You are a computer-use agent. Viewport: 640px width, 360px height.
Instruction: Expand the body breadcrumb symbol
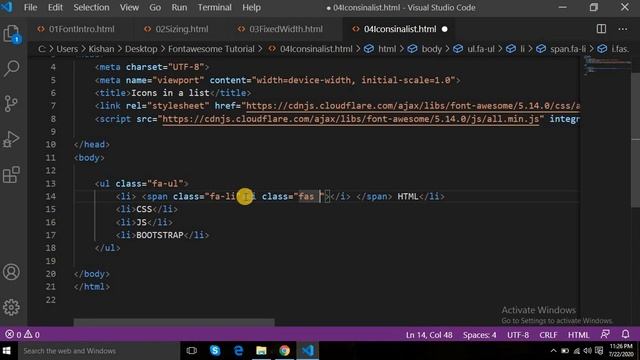[x=431, y=49]
